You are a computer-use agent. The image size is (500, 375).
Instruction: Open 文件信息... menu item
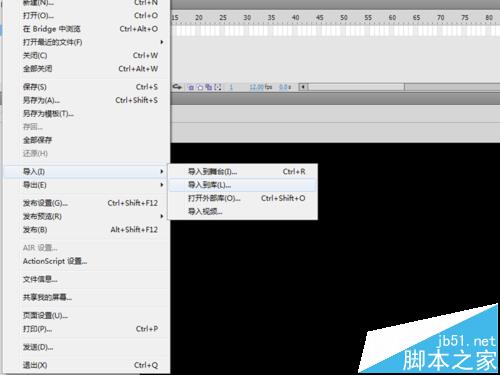[87, 279]
